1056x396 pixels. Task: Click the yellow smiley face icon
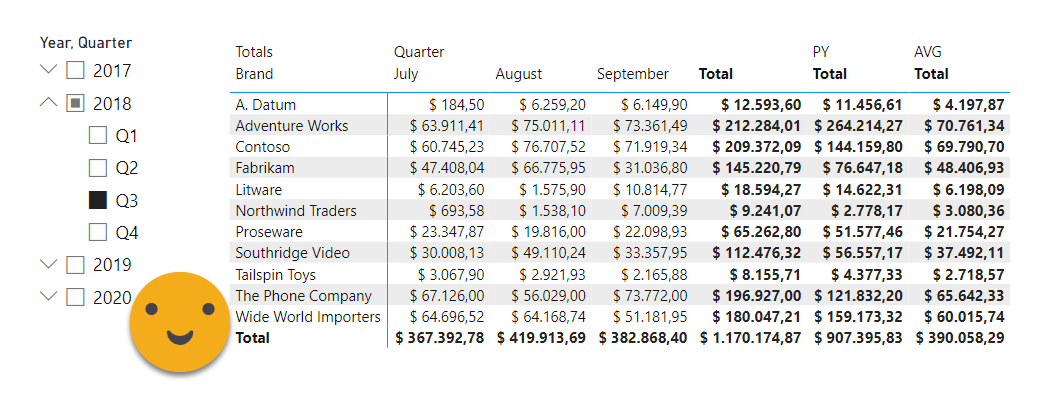pyautogui.click(x=180, y=322)
